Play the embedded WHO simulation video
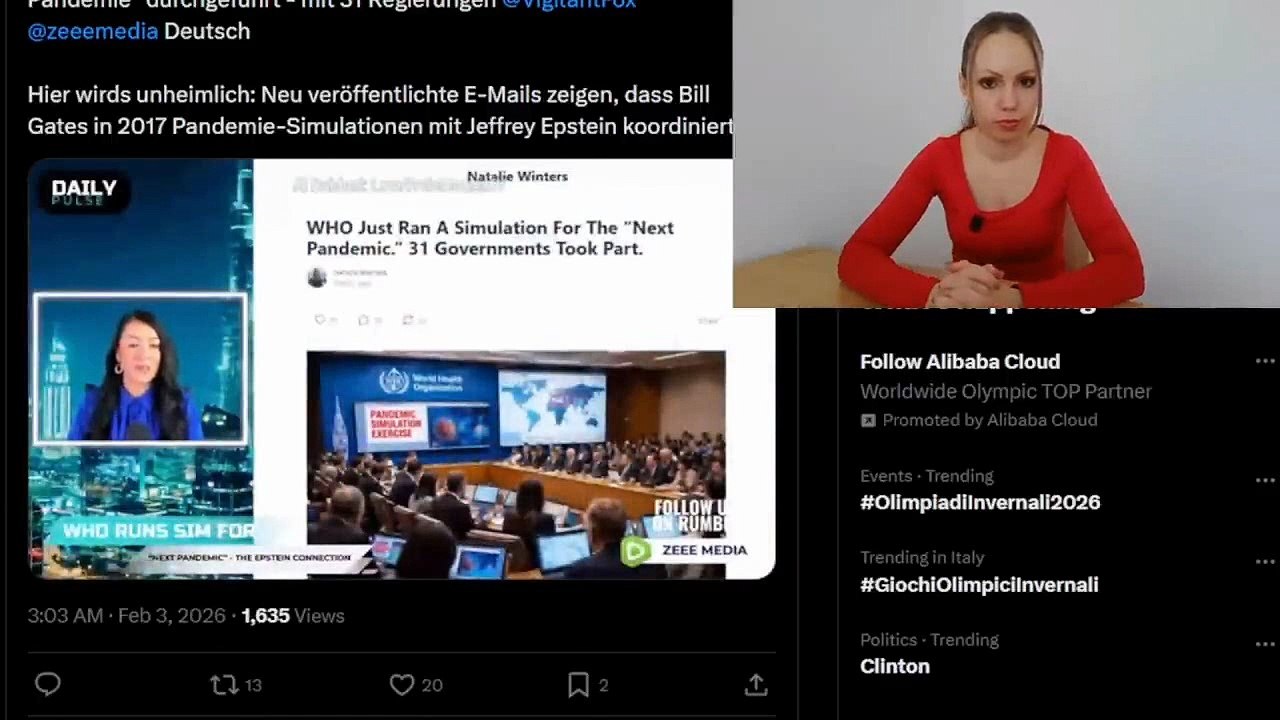This screenshot has width=1280, height=720. 401,369
